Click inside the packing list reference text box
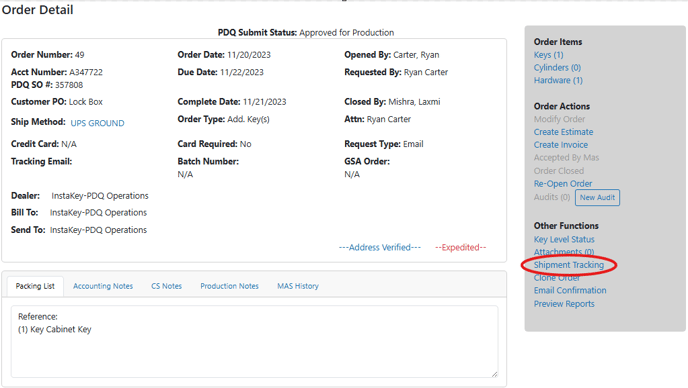The width and height of the screenshot is (688, 388). pos(254,341)
